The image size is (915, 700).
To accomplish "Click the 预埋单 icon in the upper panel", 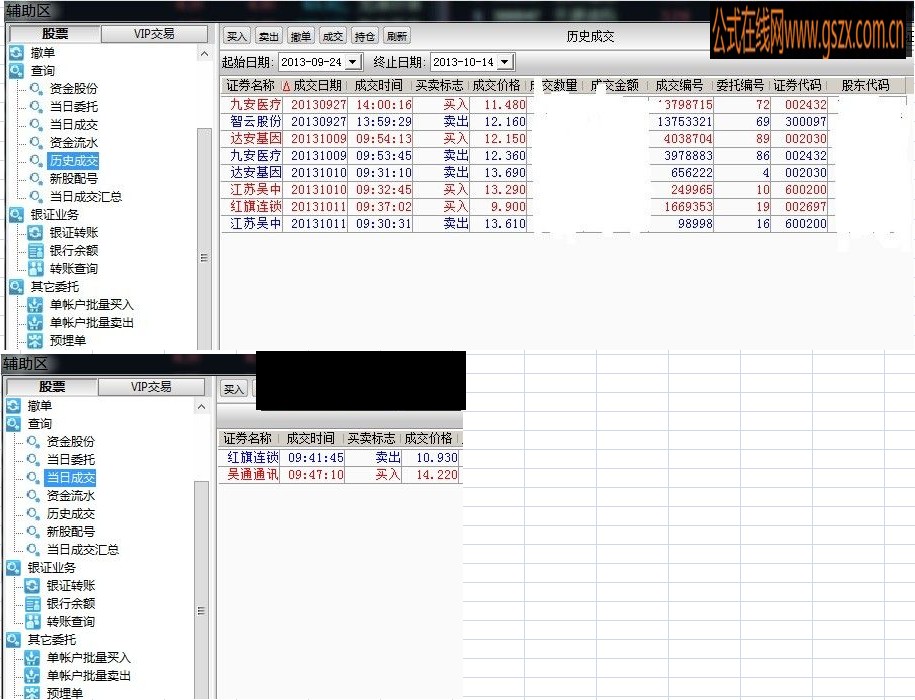I will click(x=36, y=341).
